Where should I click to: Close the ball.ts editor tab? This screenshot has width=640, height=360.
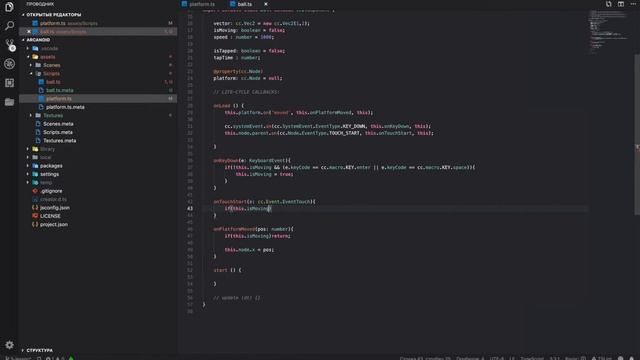click(266, 4)
